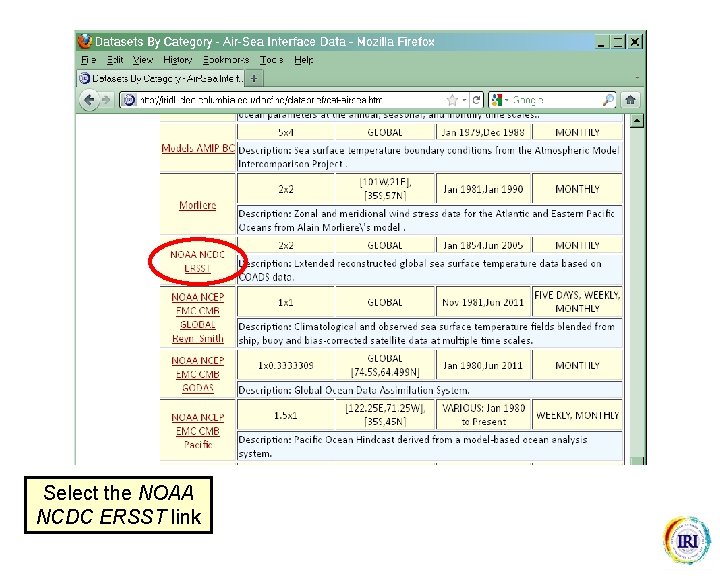
Task: Click the search magnifier icon
Action: 608,100
